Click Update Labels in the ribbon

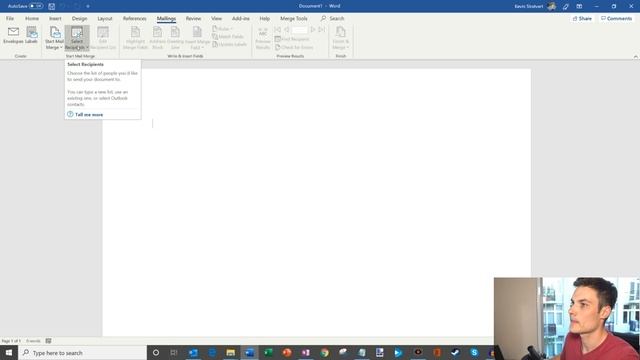point(229,44)
